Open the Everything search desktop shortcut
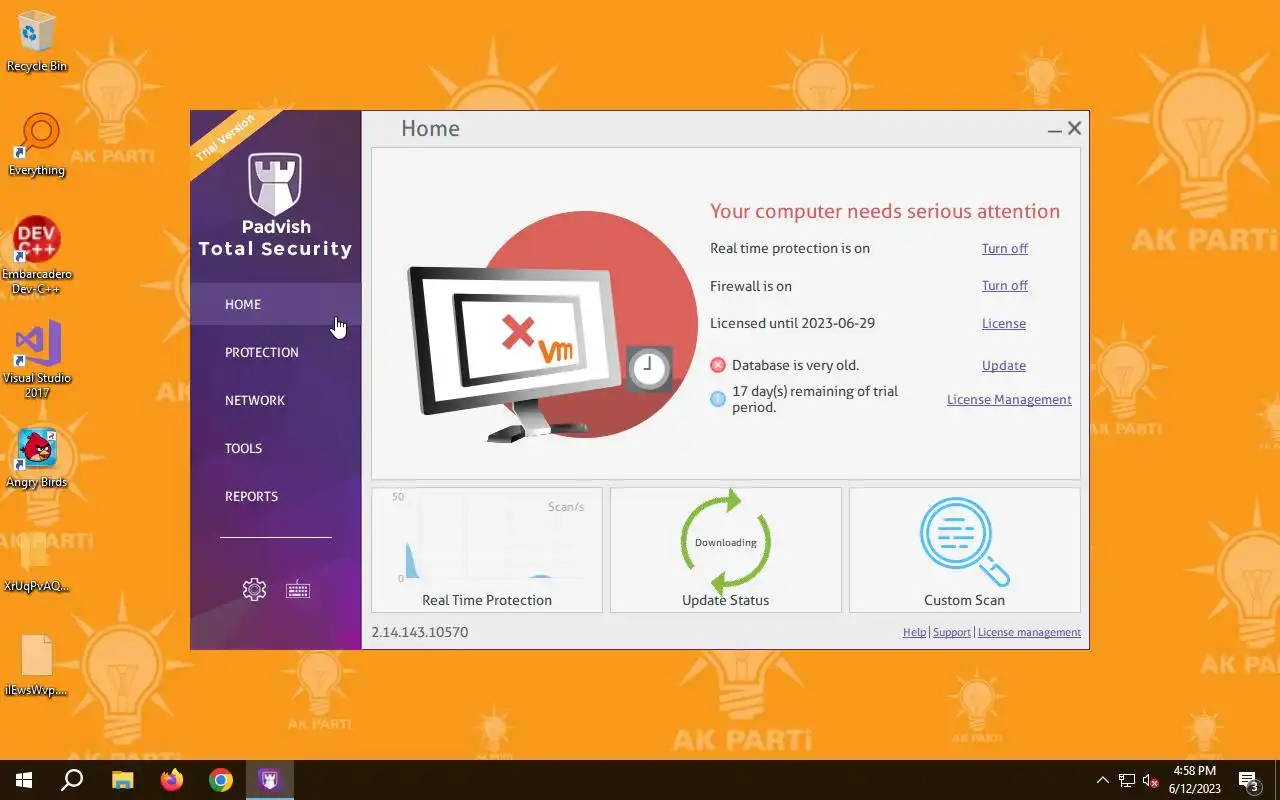Viewport: 1280px width, 800px height. tap(37, 145)
